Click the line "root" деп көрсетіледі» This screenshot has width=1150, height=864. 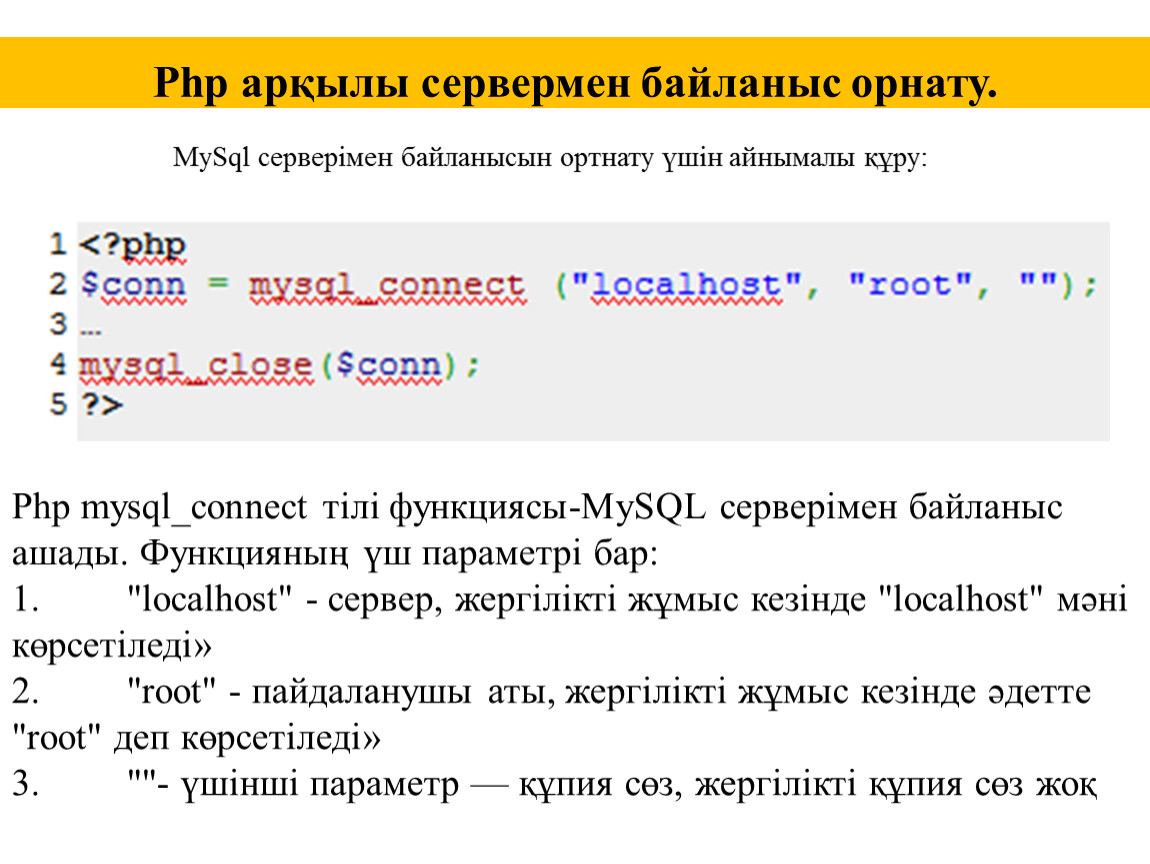pos(196,739)
